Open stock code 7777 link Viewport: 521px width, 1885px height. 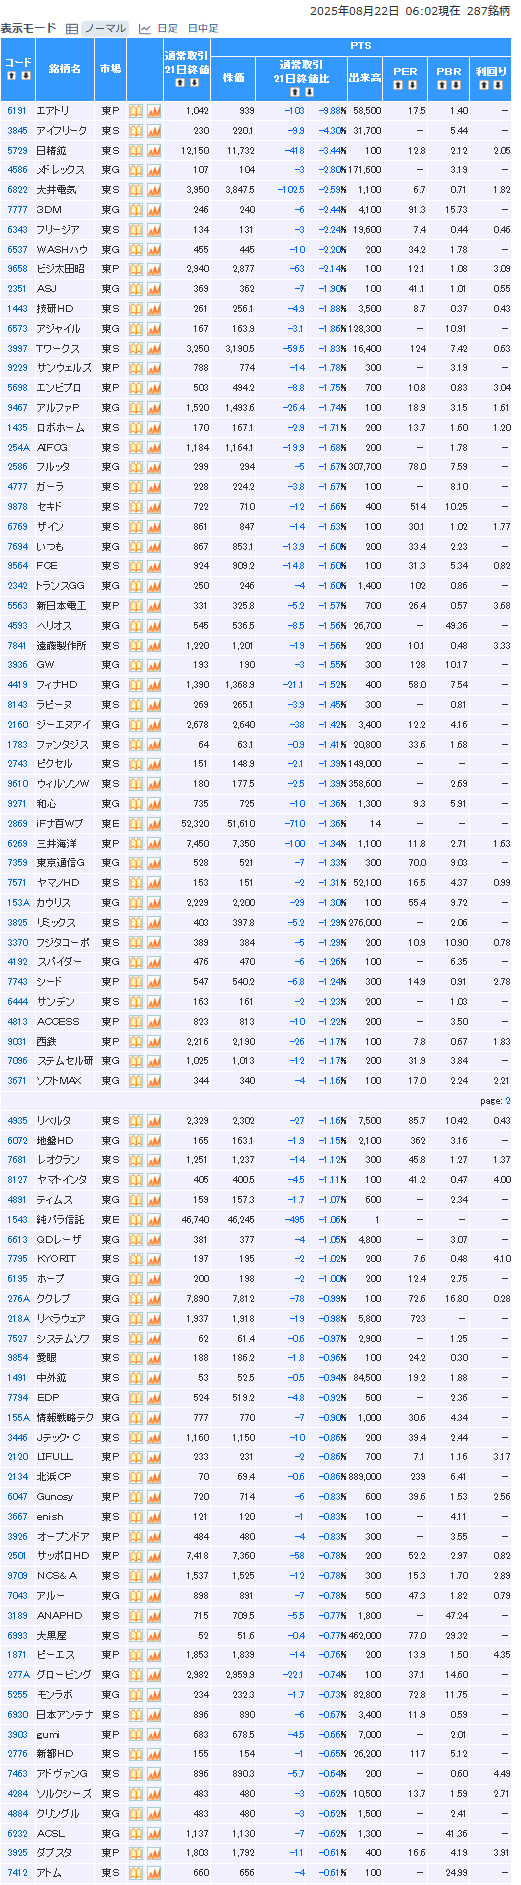click(17, 210)
